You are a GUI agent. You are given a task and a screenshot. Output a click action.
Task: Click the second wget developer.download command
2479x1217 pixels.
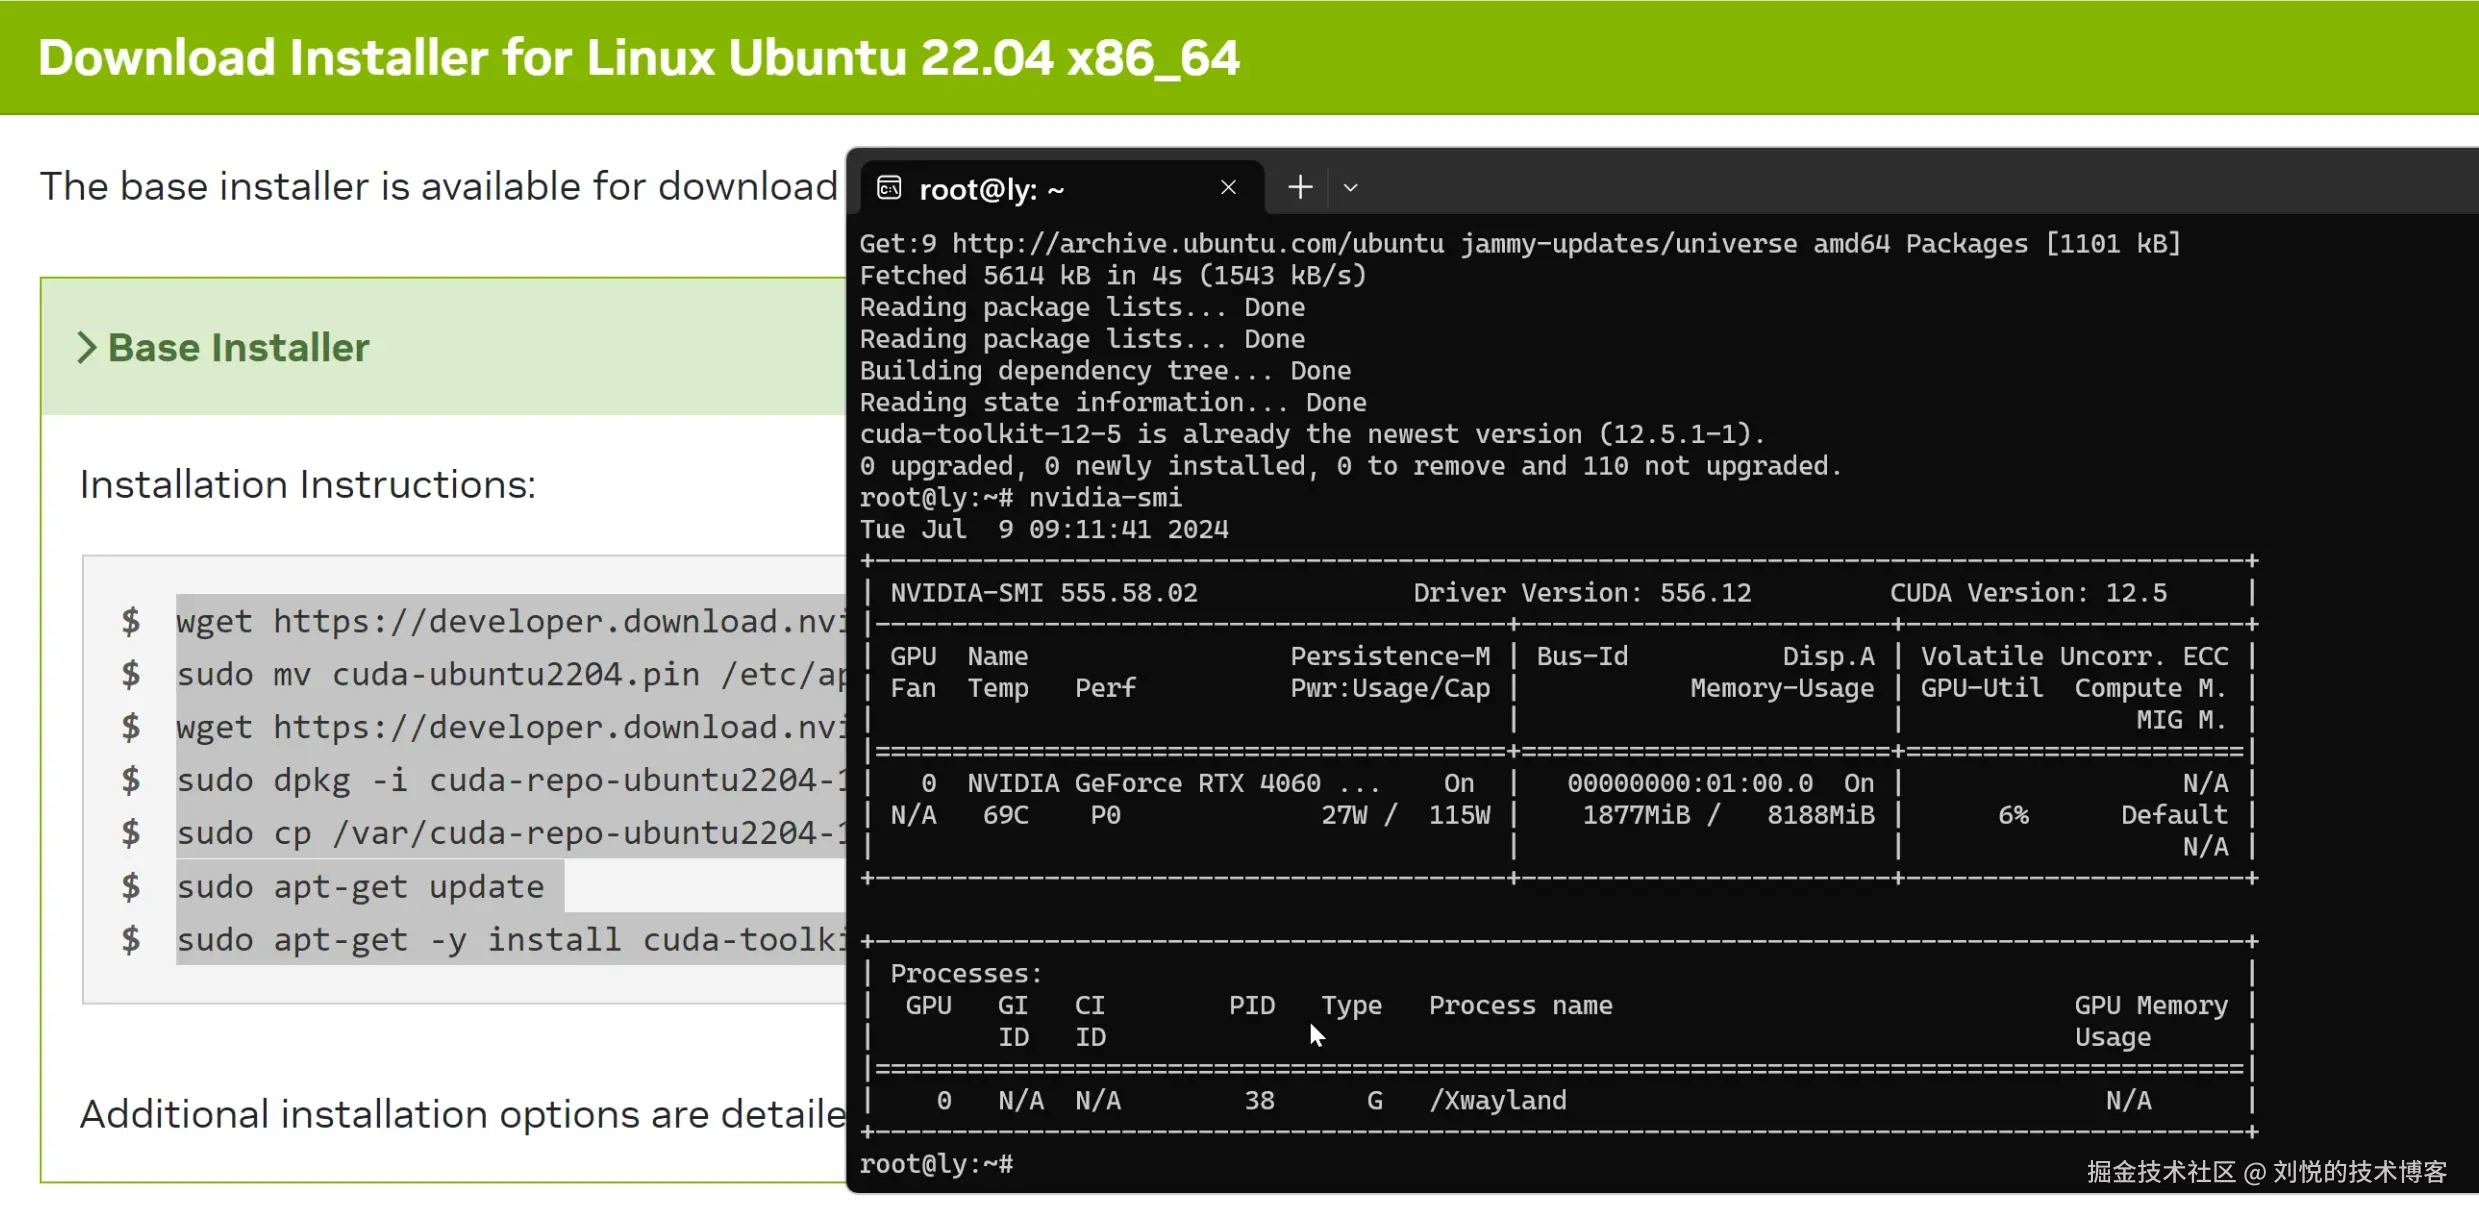tap(511, 727)
